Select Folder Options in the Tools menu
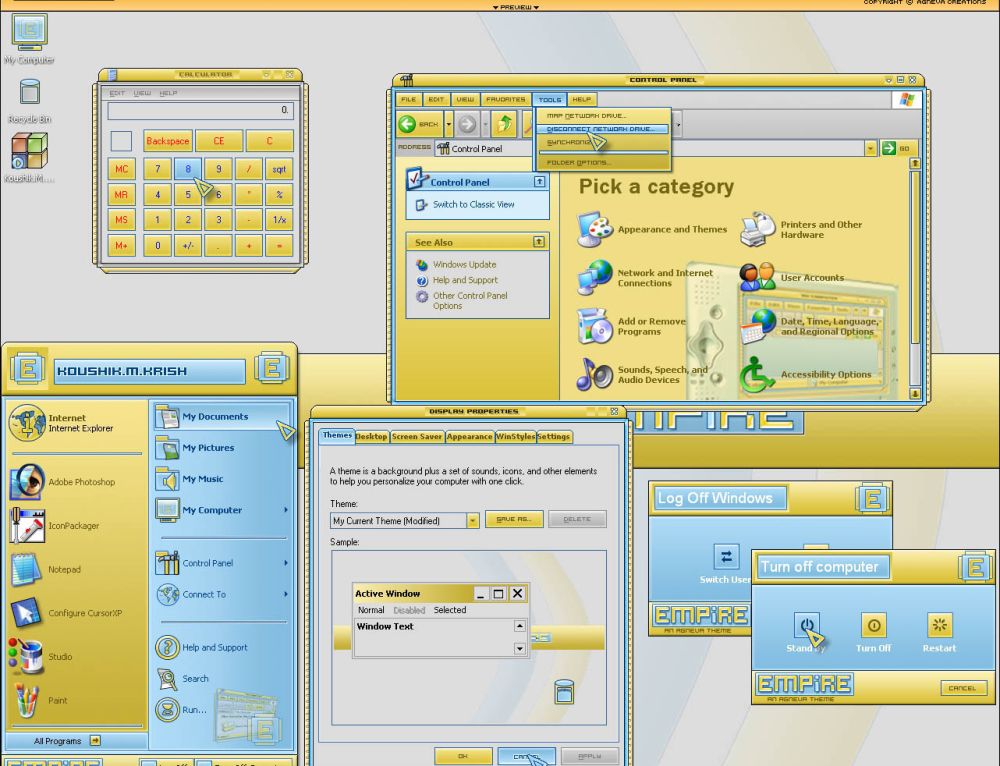 pos(579,162)
